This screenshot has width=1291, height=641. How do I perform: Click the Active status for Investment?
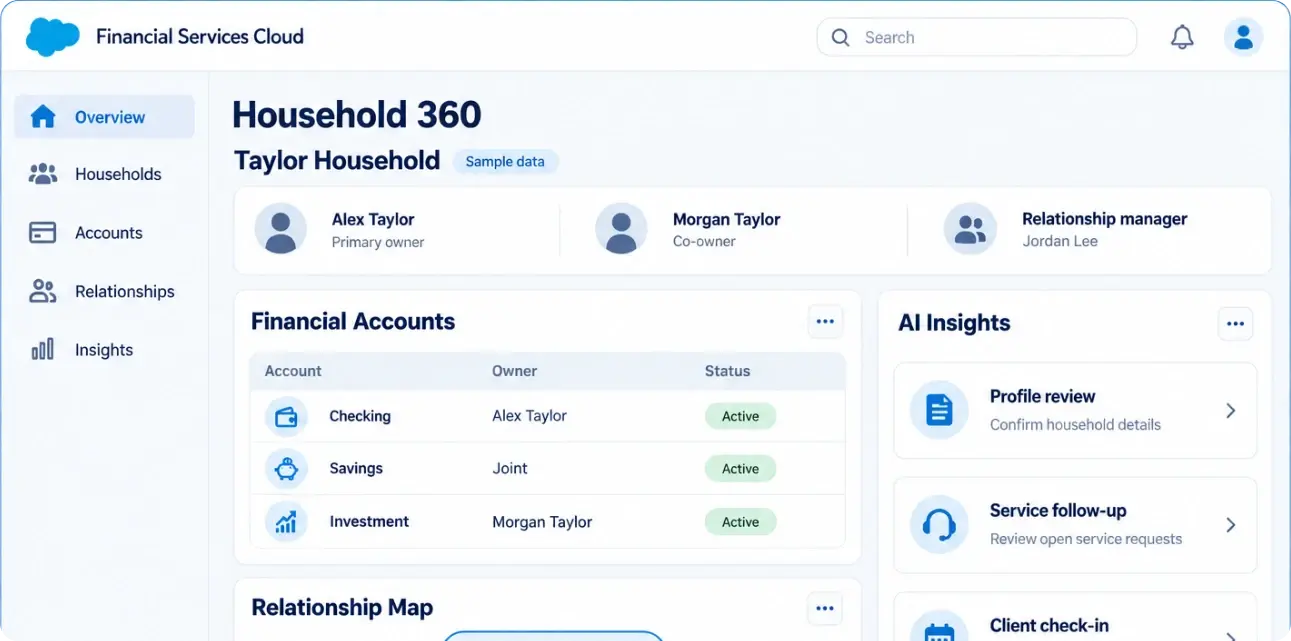(x=740, y=522)
